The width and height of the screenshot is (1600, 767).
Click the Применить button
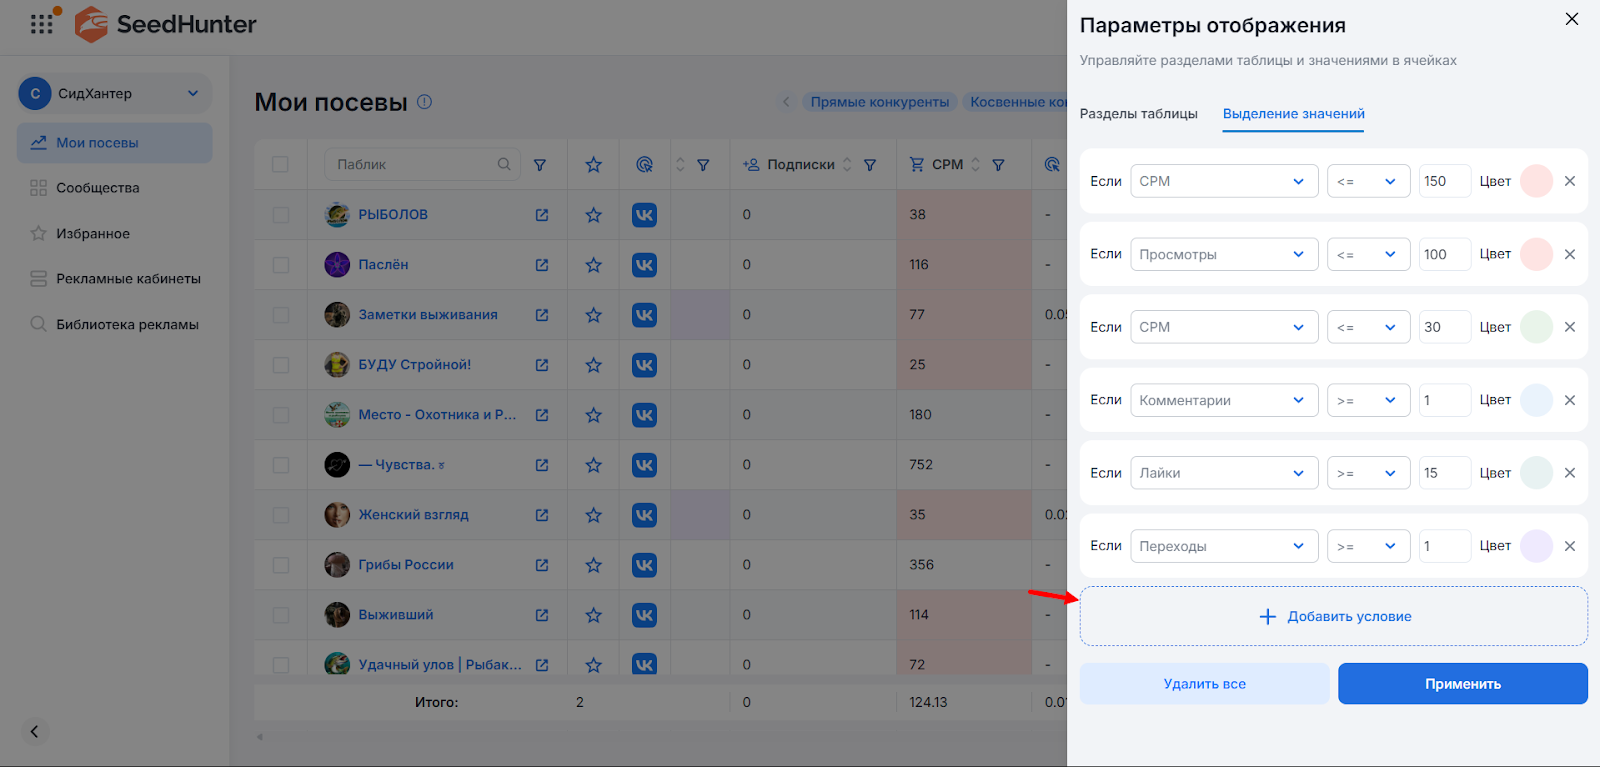pos(1462,684)
